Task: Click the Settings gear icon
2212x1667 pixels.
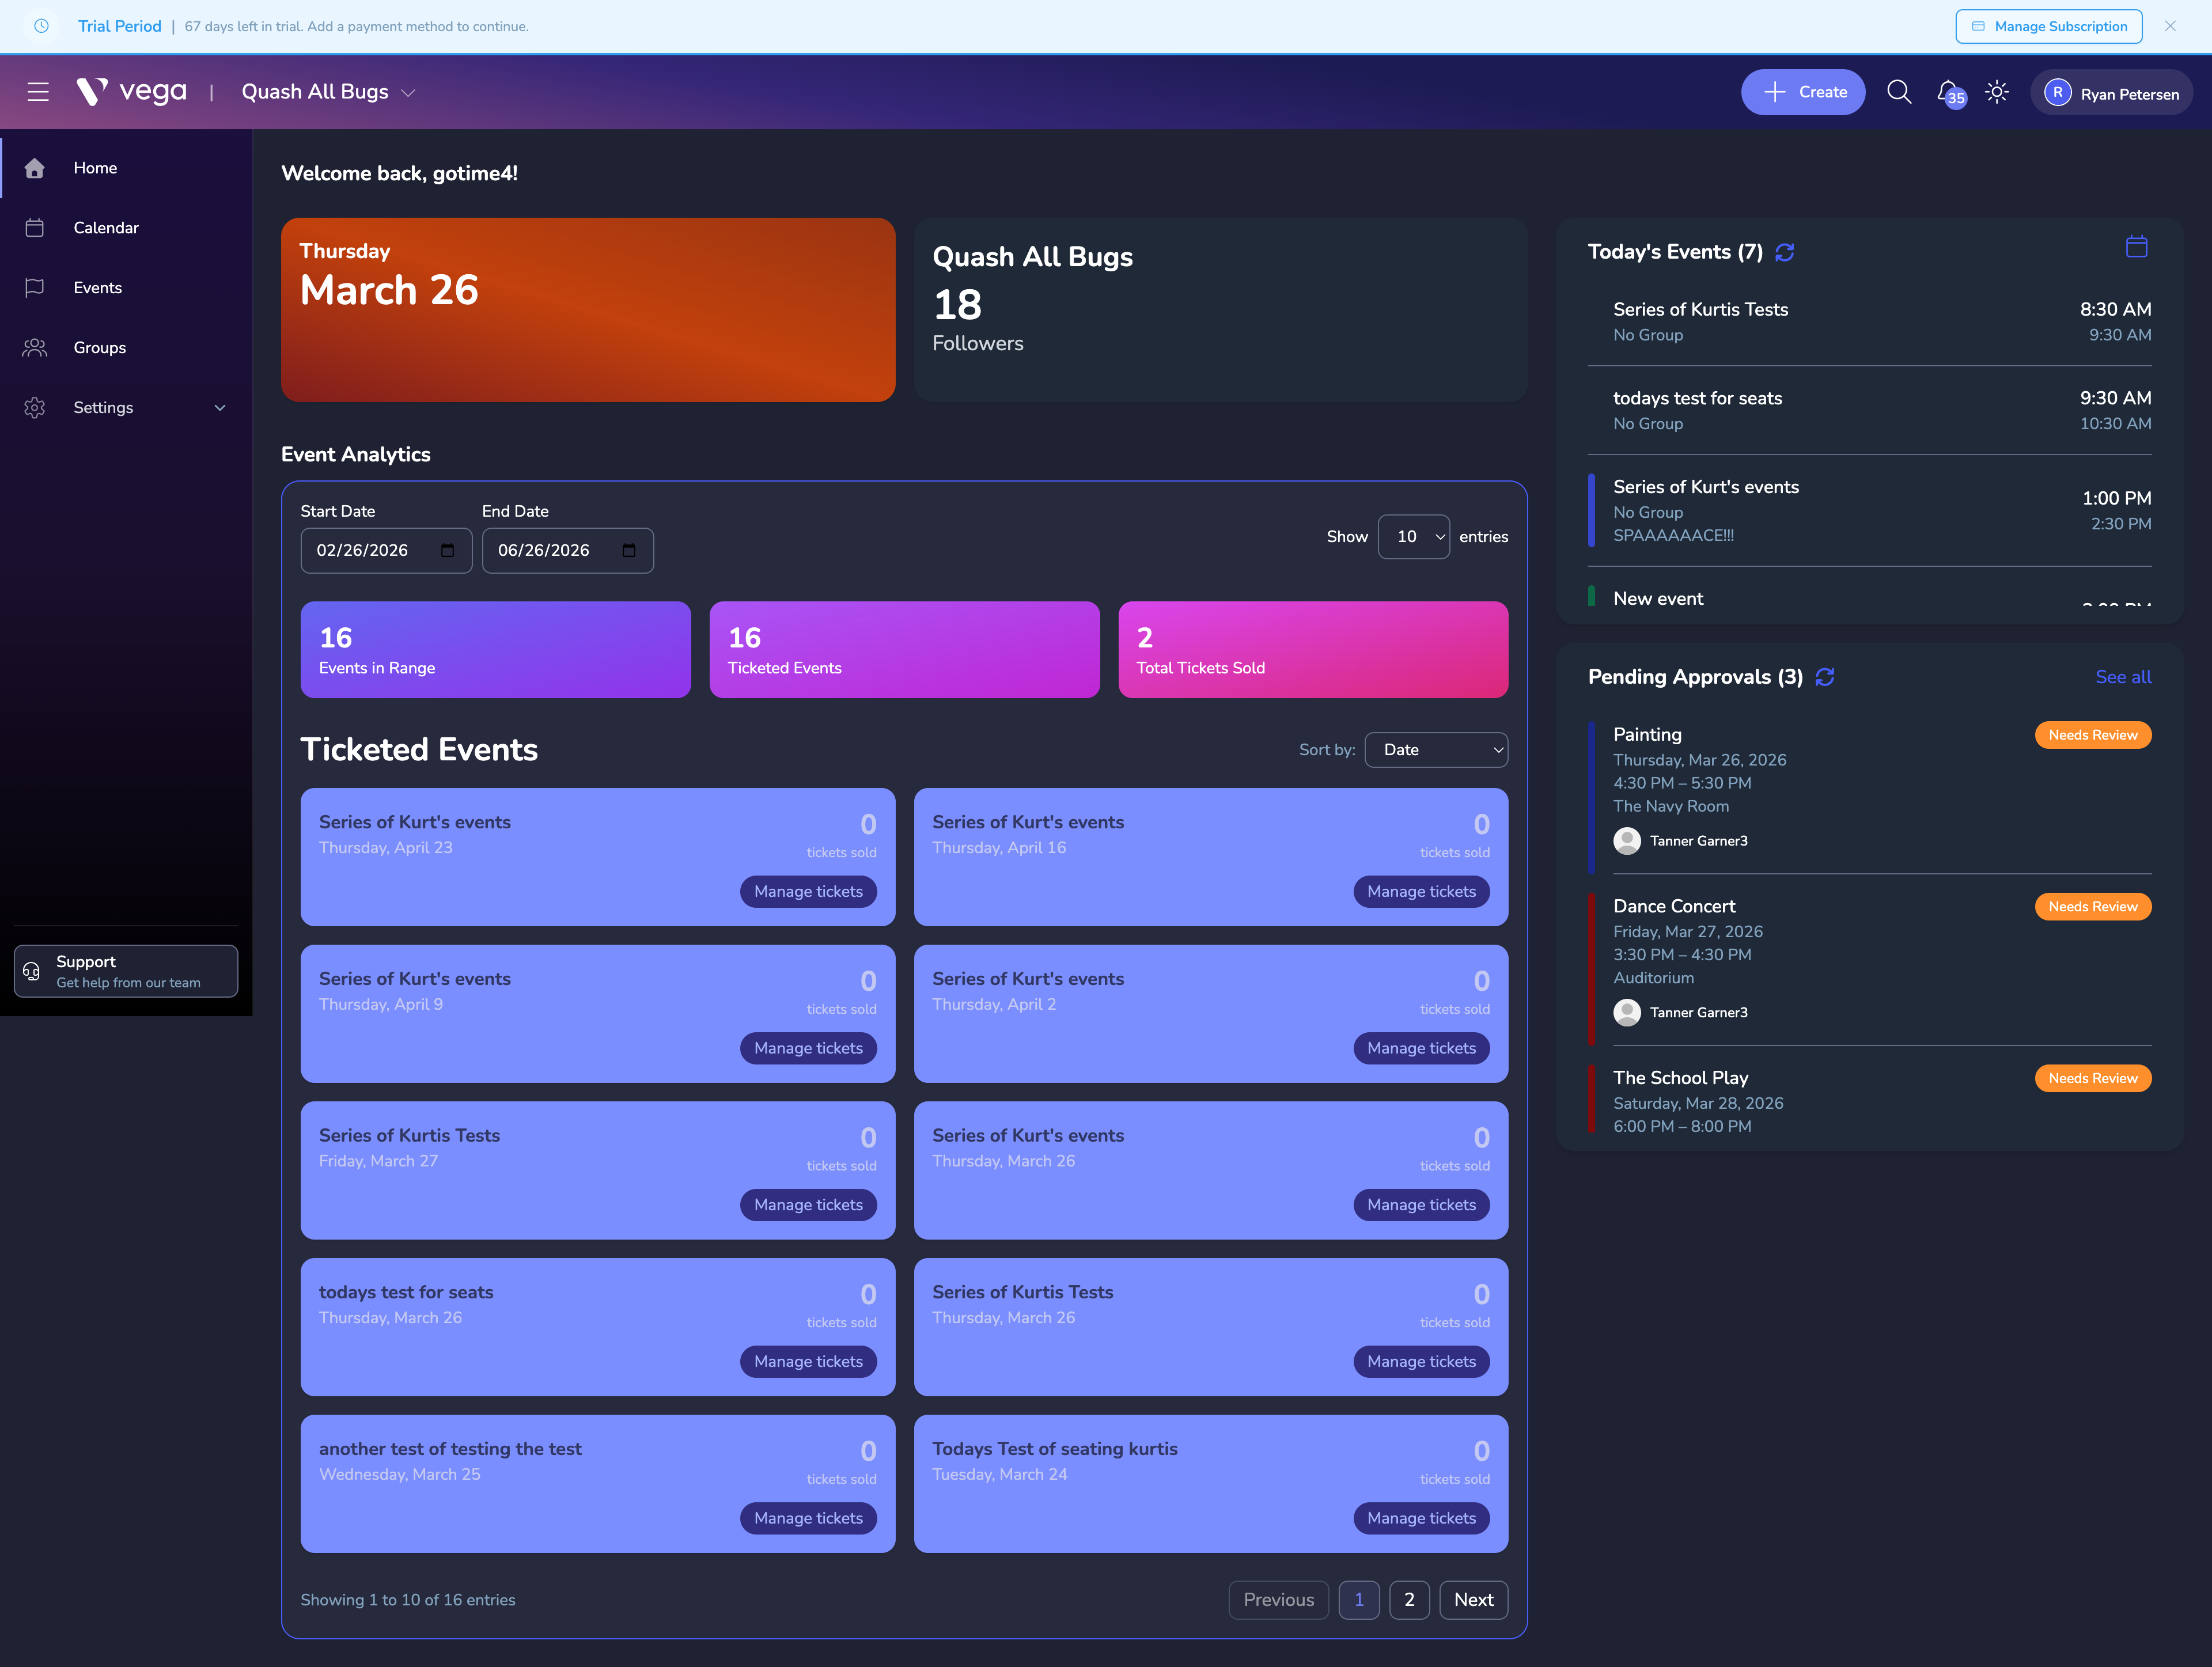Action: 35,407
